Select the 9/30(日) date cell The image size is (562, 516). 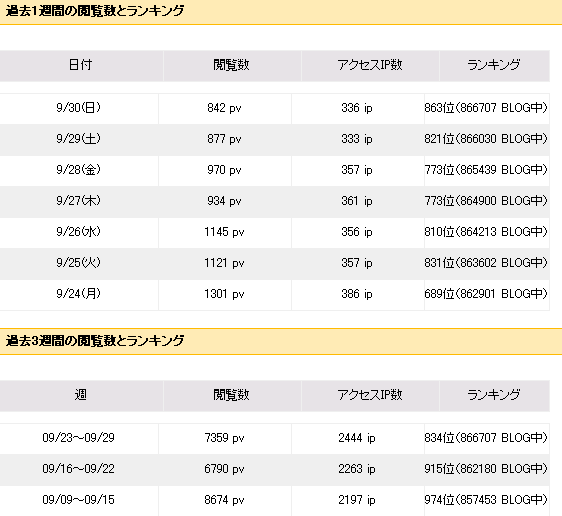pos(78,108)
